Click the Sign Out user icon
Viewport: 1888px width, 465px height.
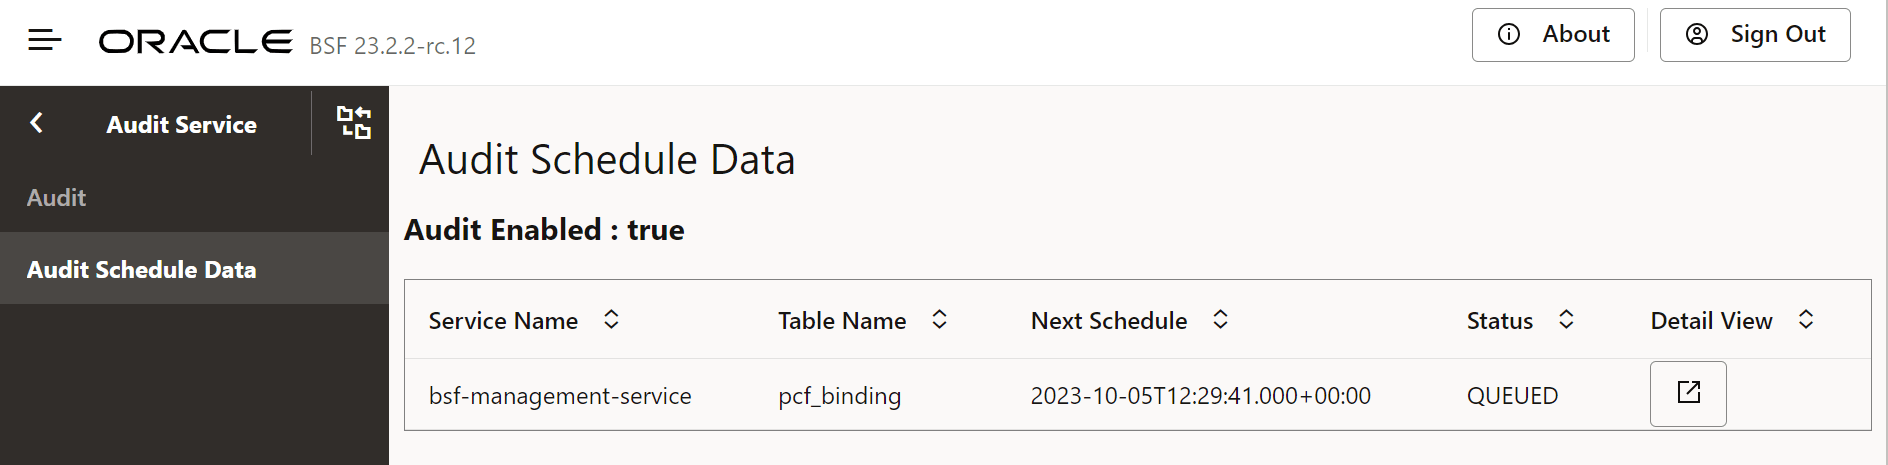click(1697, 35)
